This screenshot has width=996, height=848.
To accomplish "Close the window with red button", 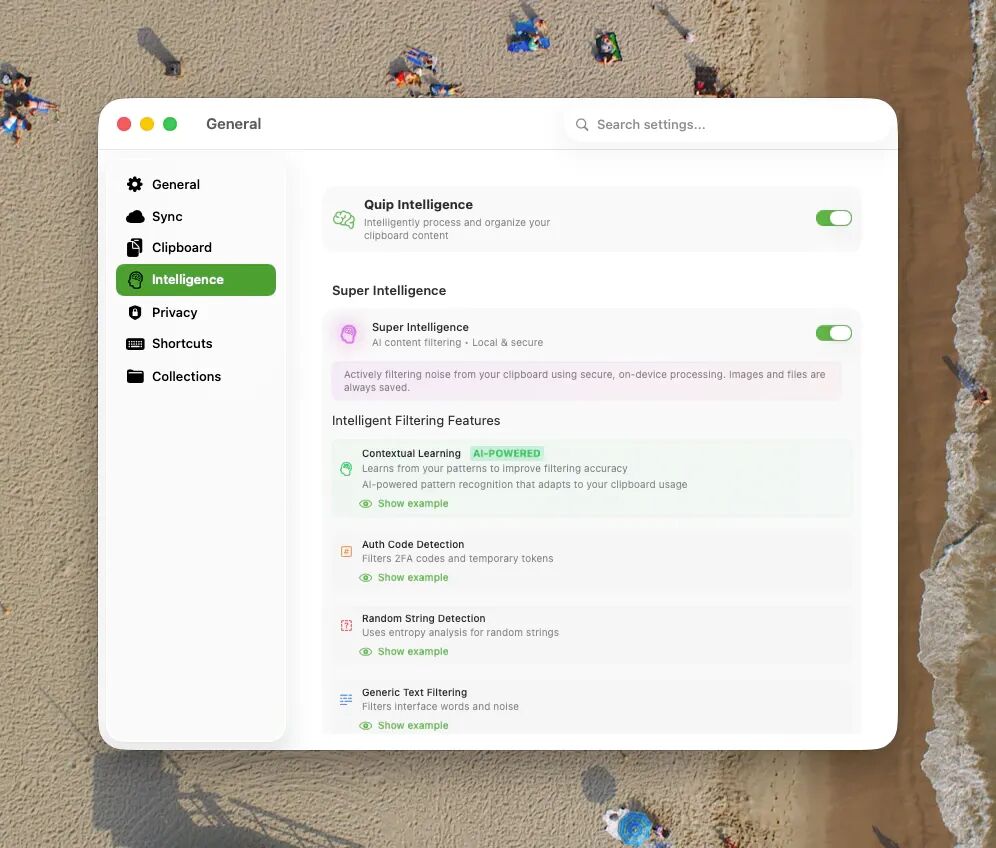I will tap(124, 124).
